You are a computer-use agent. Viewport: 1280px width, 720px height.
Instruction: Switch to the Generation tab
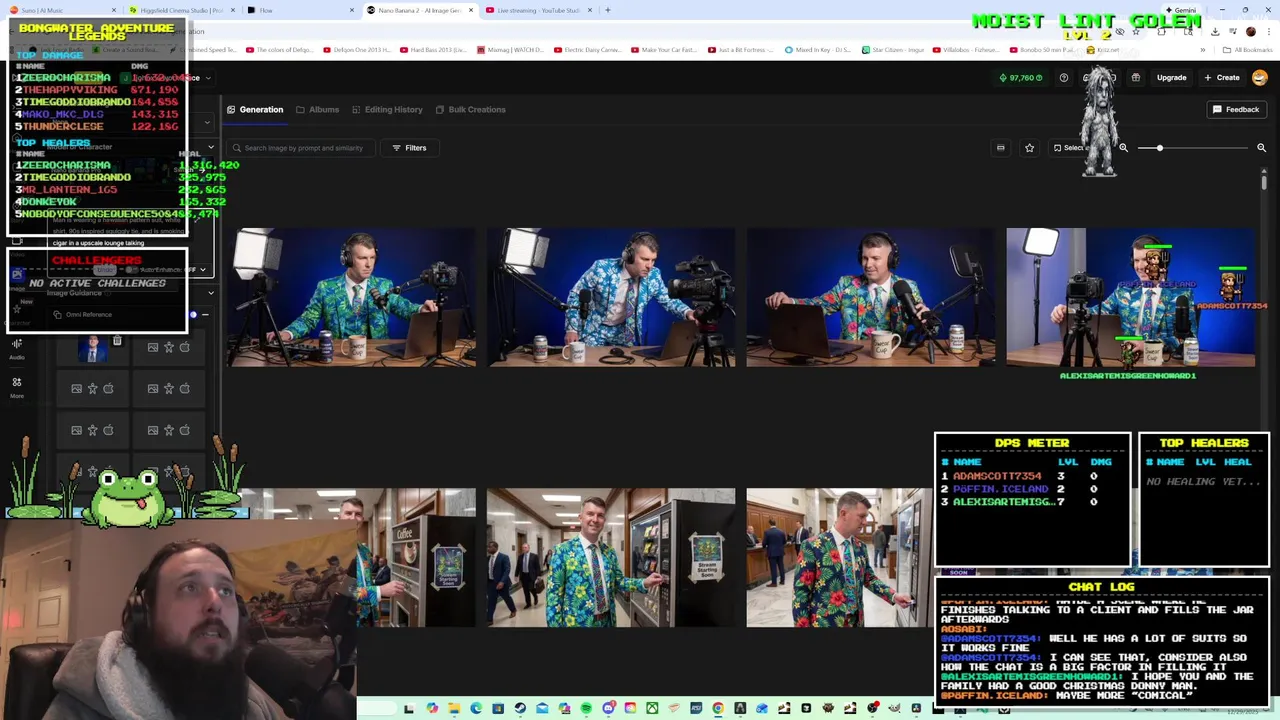coord(255,110)
